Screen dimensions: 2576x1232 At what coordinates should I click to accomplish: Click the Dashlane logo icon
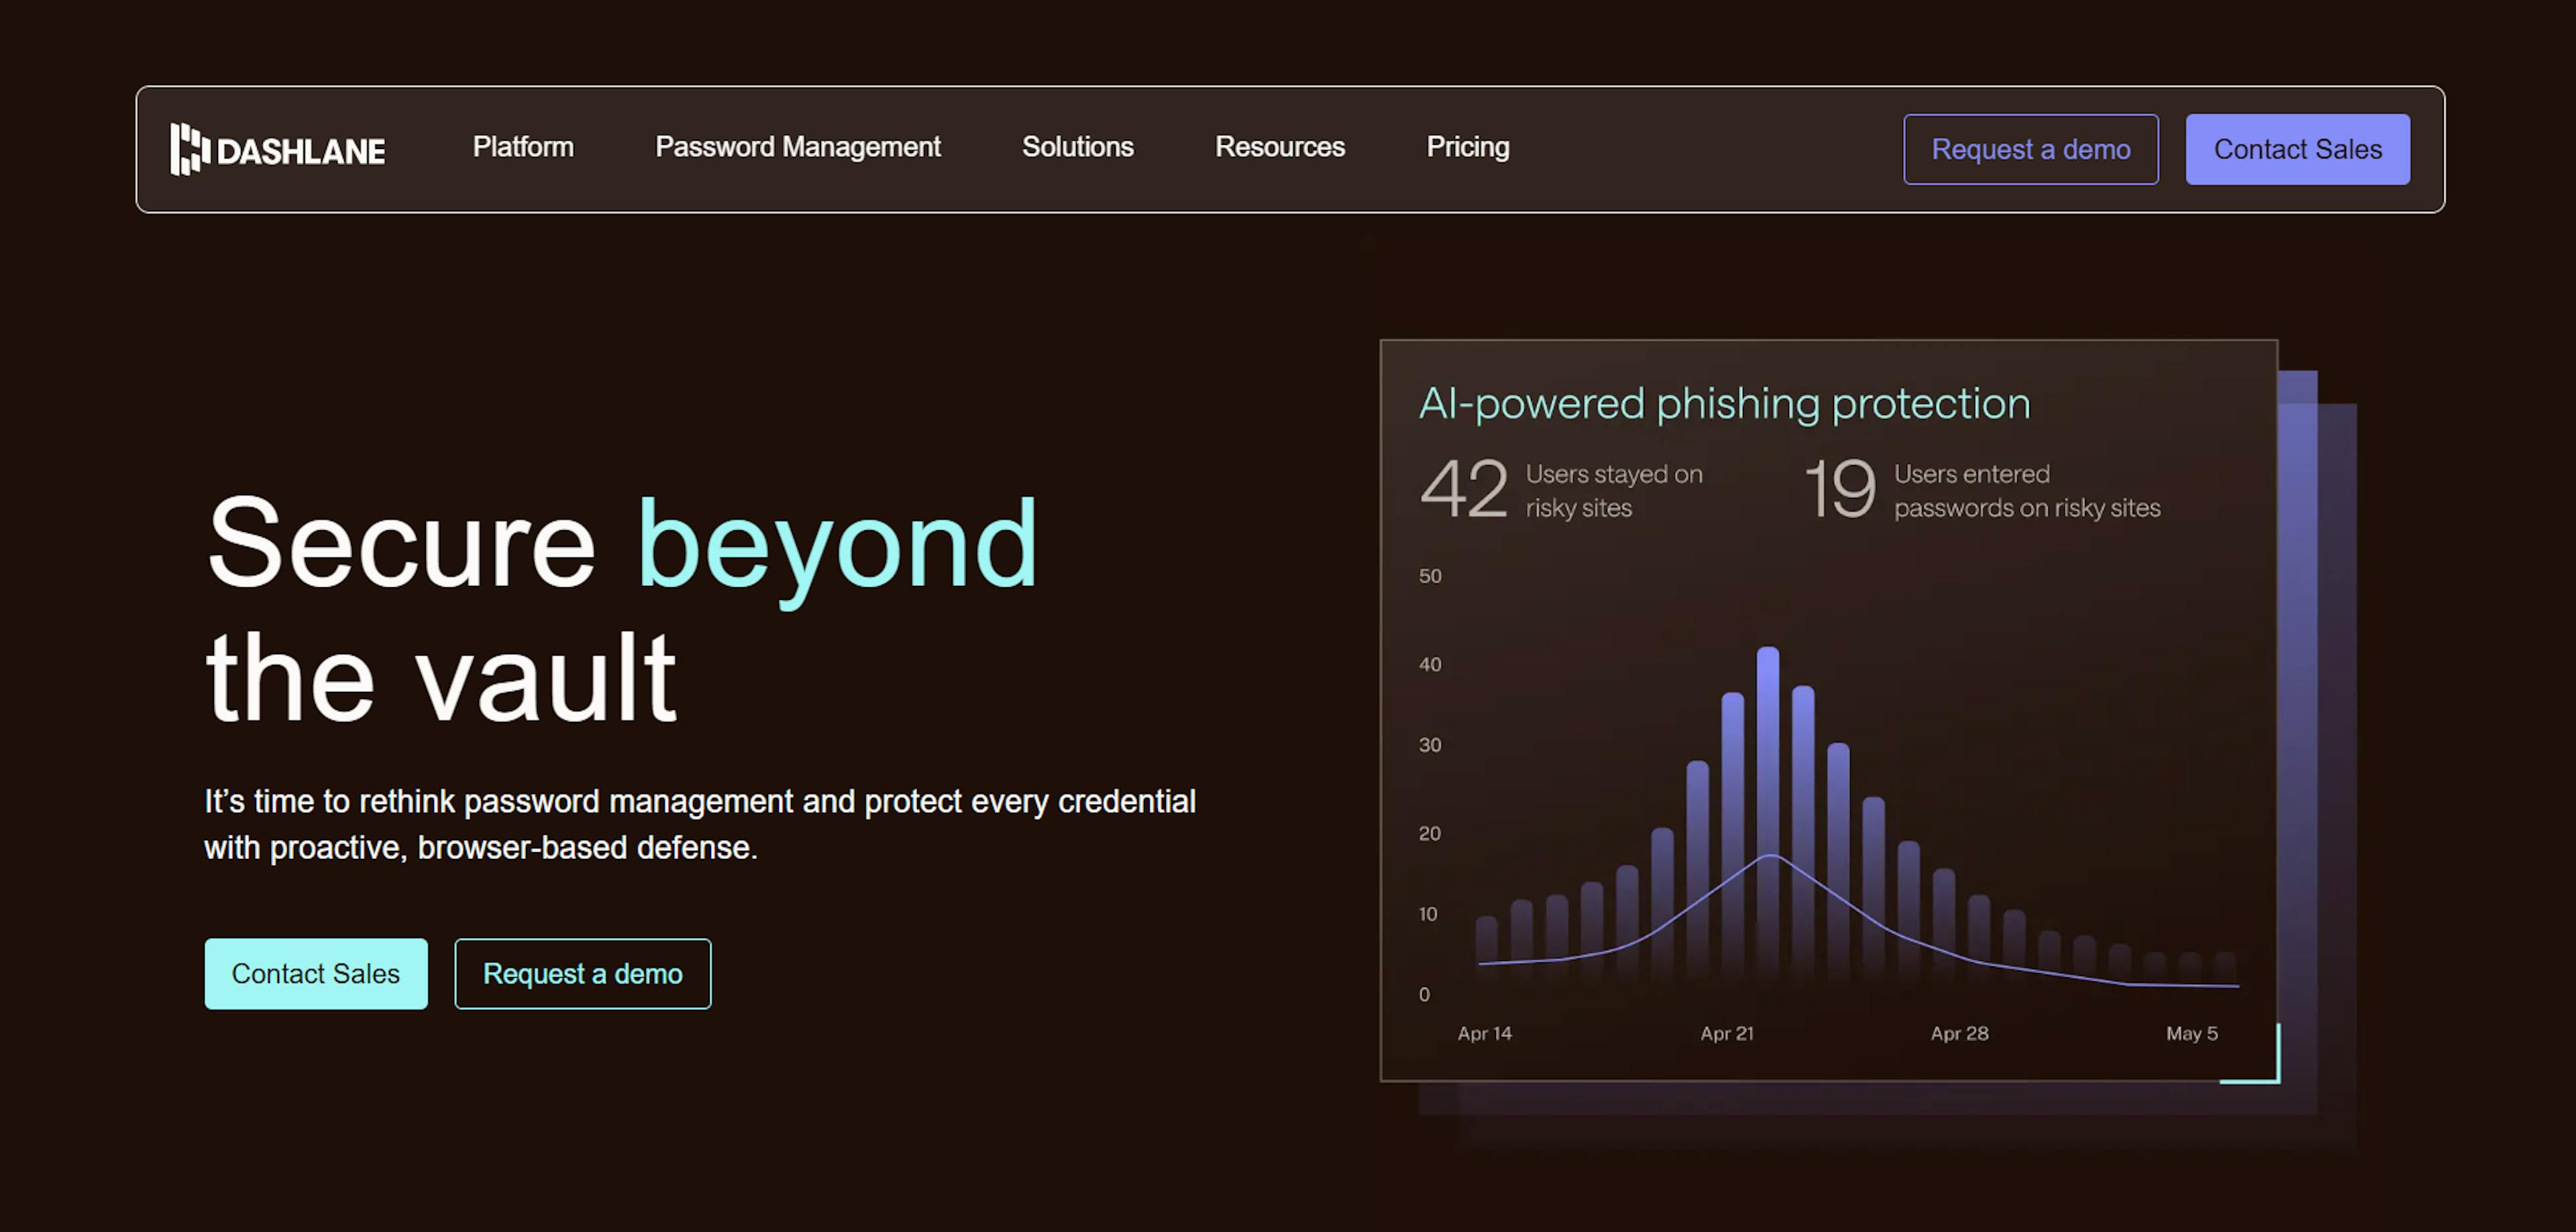pos(190,149)
